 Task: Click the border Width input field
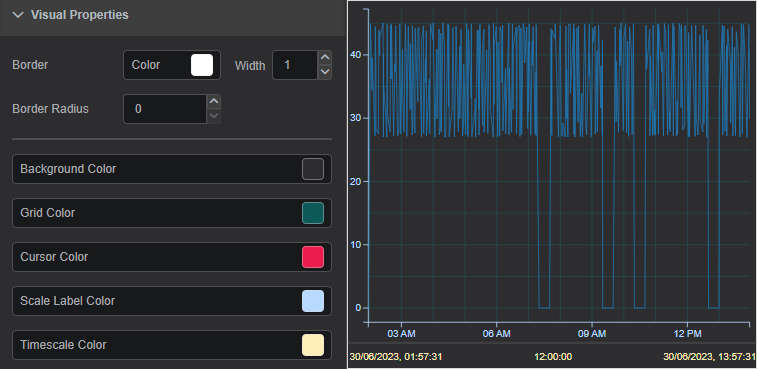[x=295, y=65]
